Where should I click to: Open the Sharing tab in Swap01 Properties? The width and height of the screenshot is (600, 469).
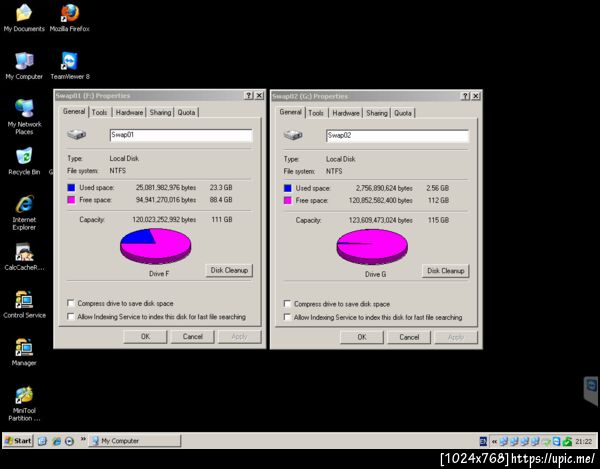coord(160,112)
